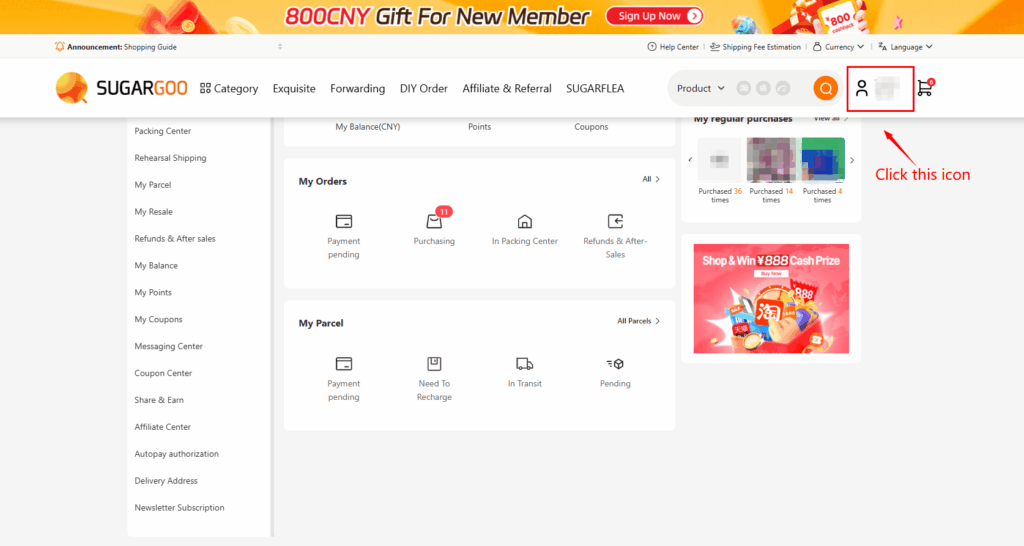Click the Weidian source icon in search bar
The height and width of the screenshot is (546, 1024).
[x=782, y=88]
